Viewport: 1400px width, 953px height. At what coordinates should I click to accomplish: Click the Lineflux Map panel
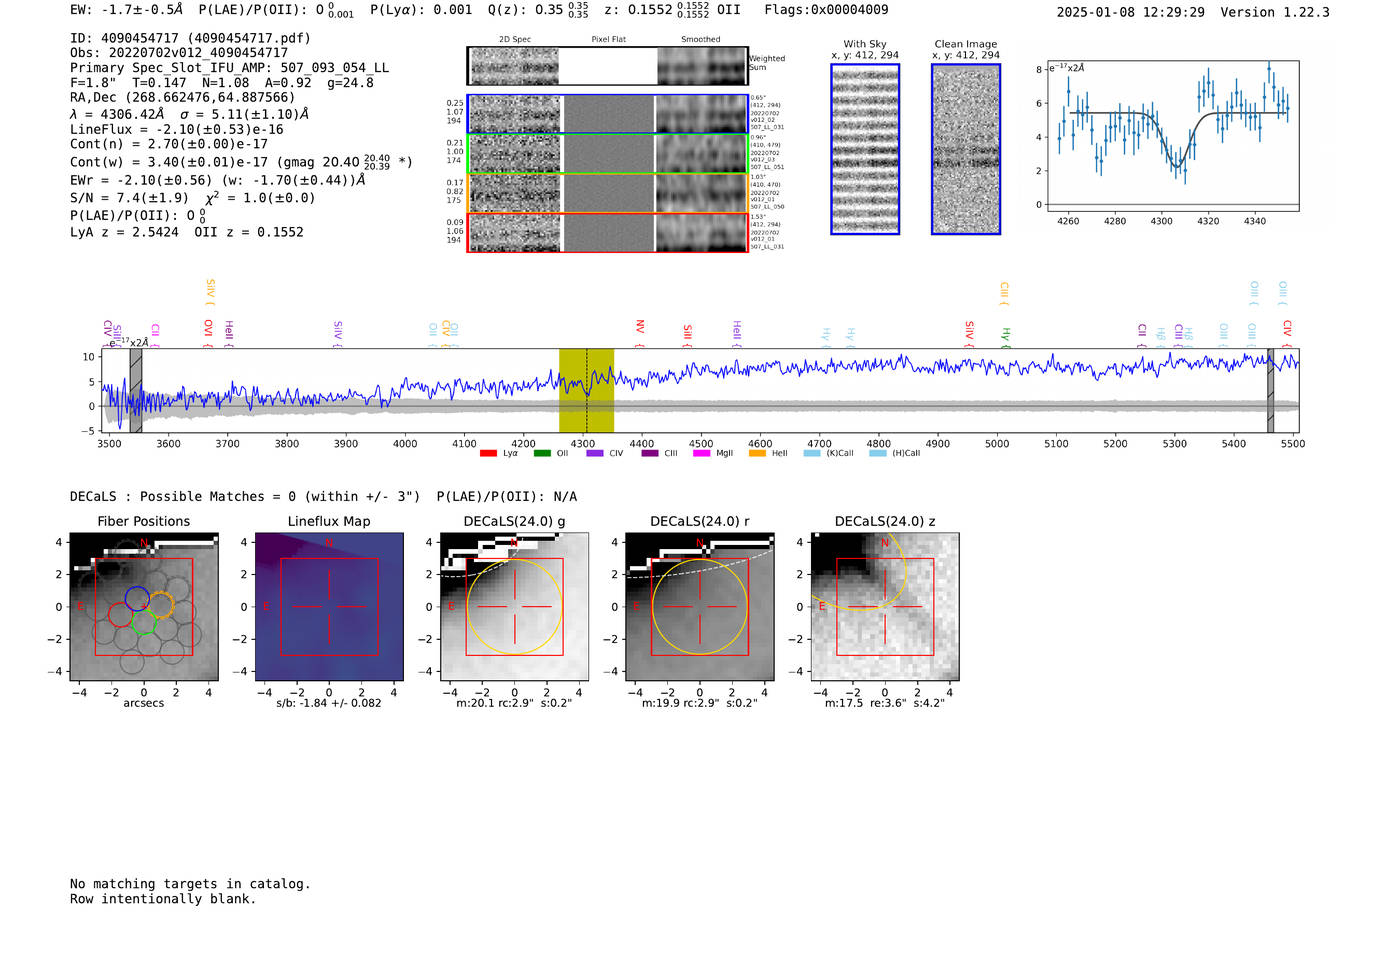pyautogui.click(x=329, y=606)
